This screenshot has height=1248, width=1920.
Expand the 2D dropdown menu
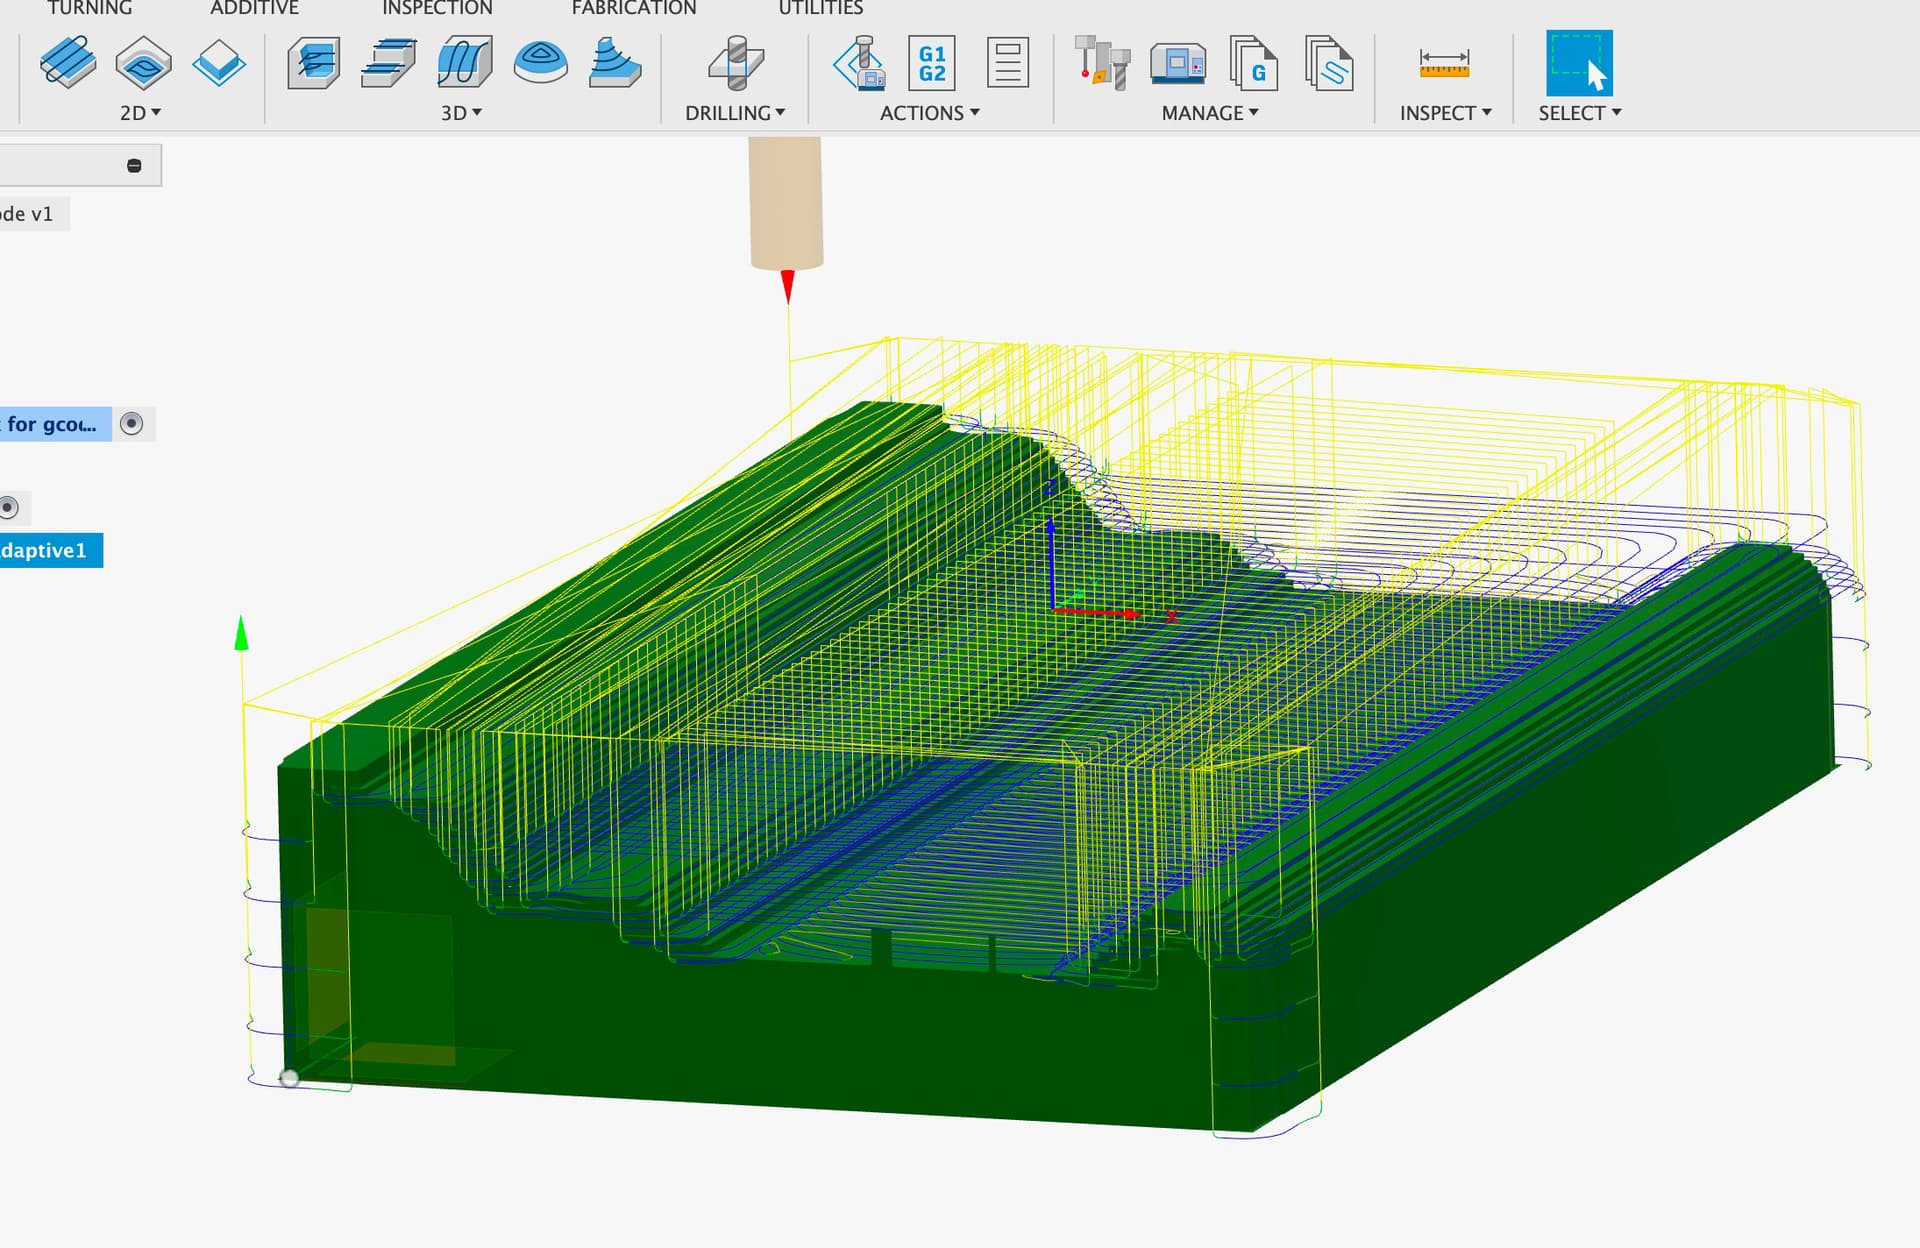140,113
